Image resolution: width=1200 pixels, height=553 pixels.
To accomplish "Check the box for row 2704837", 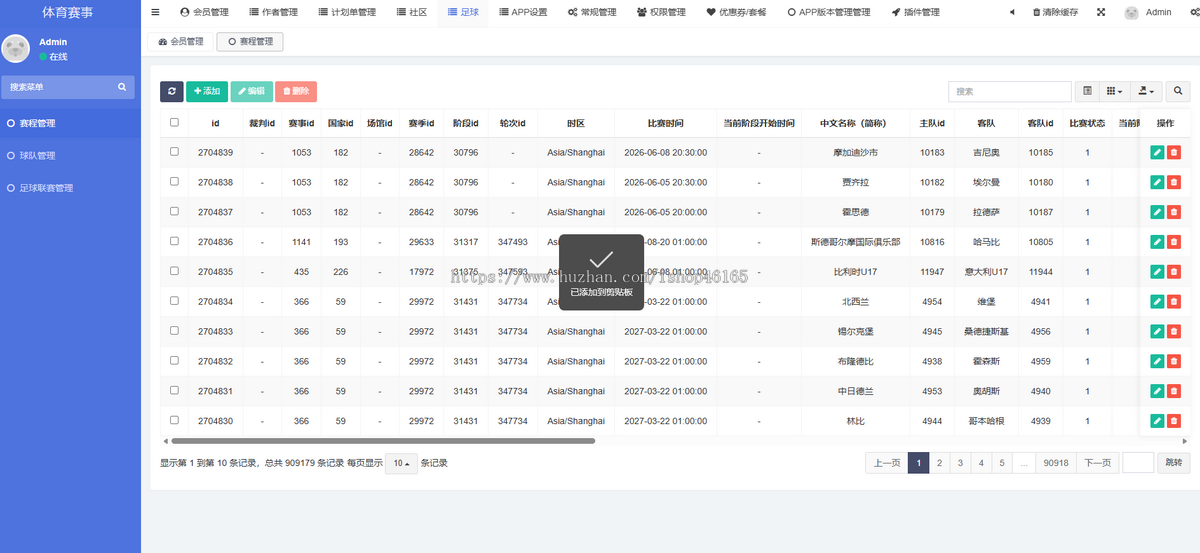I will click(x=174, y=211).
